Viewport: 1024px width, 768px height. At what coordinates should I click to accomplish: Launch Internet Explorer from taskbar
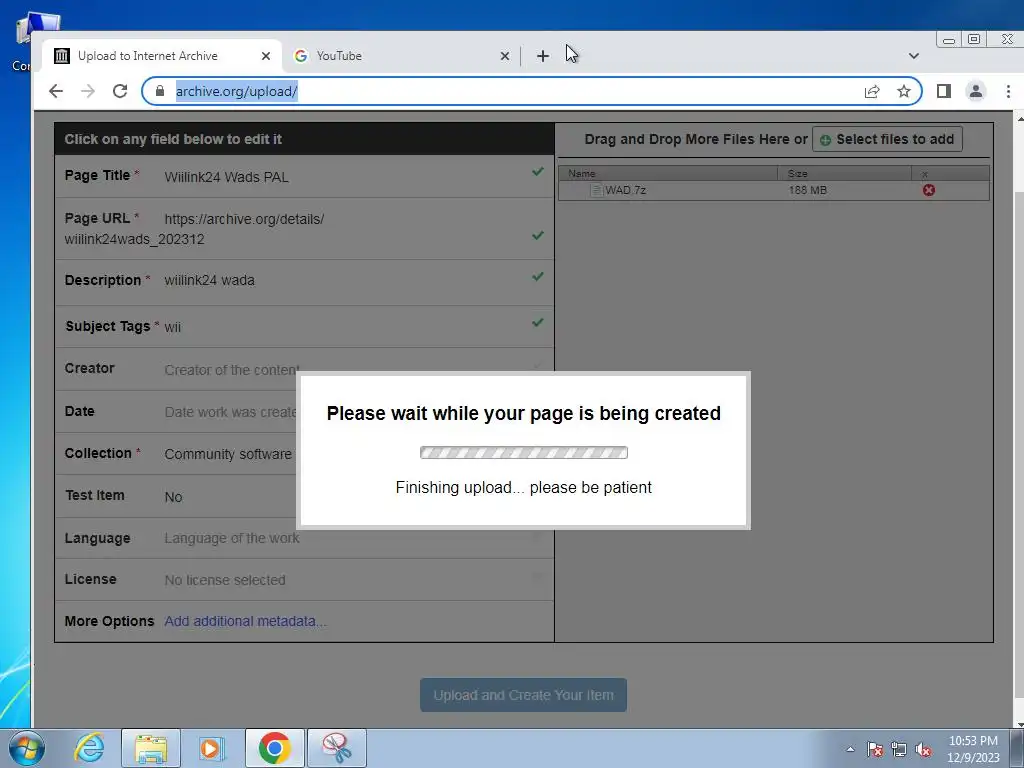coord(89,748)
